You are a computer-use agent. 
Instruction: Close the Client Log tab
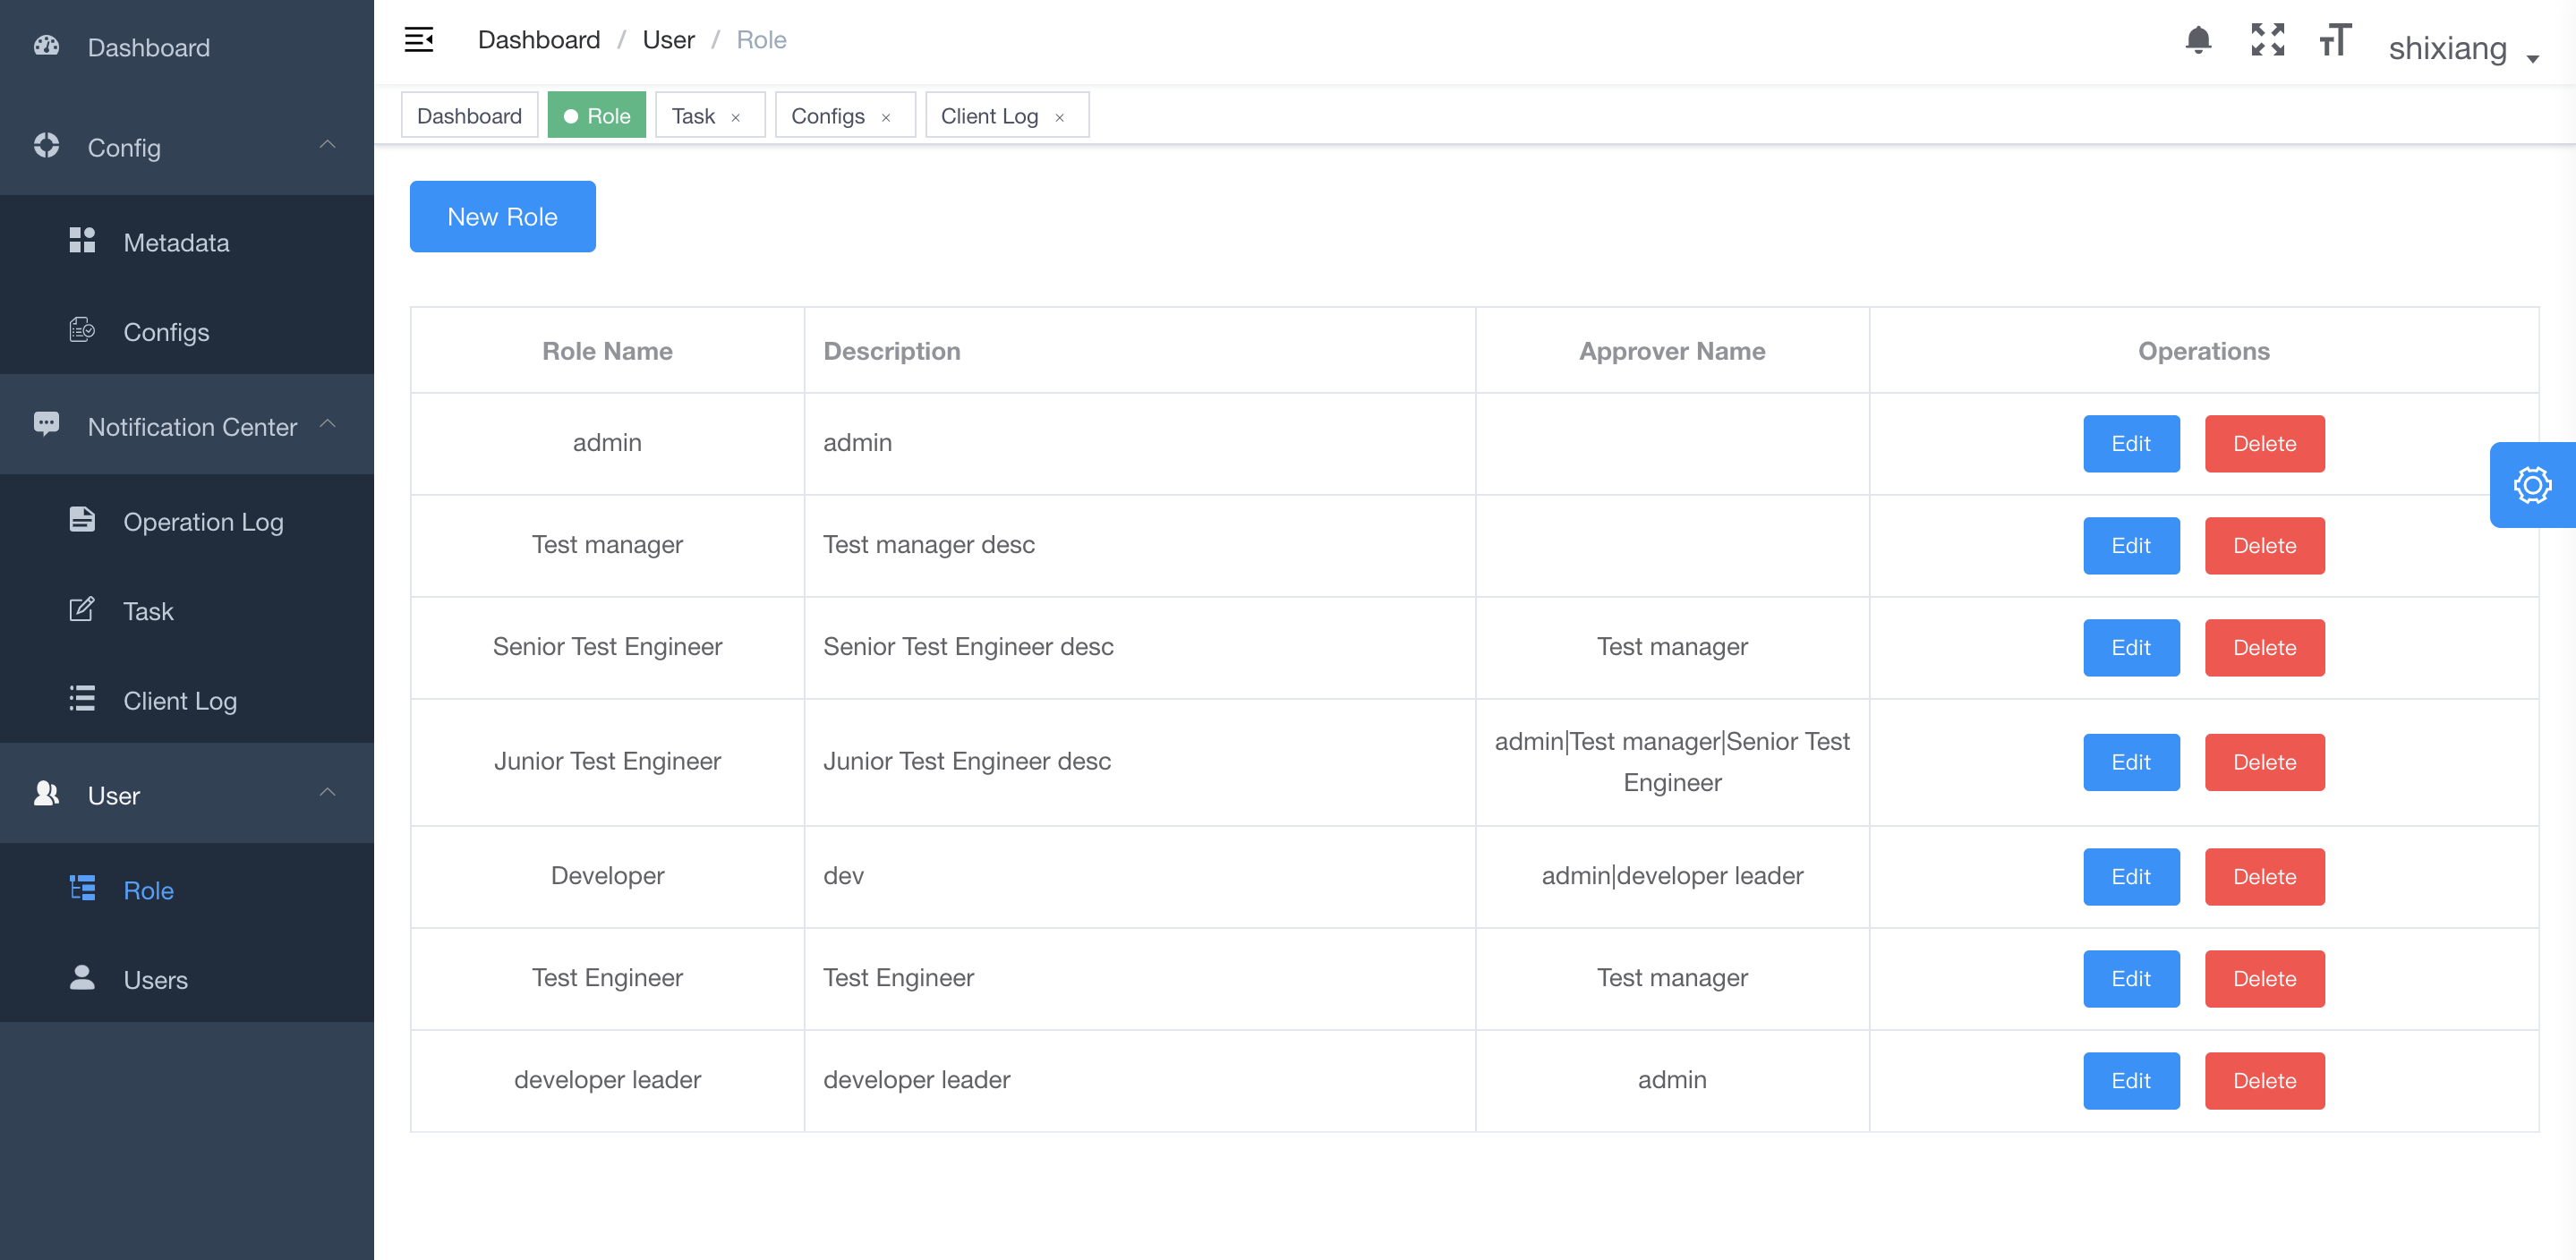click(x=1060, y=117)
